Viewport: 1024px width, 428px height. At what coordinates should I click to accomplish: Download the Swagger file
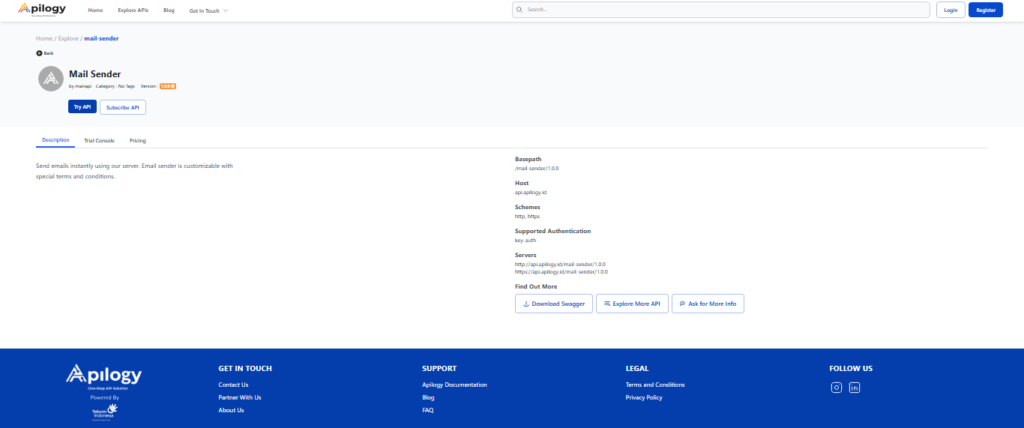point(553,303)
